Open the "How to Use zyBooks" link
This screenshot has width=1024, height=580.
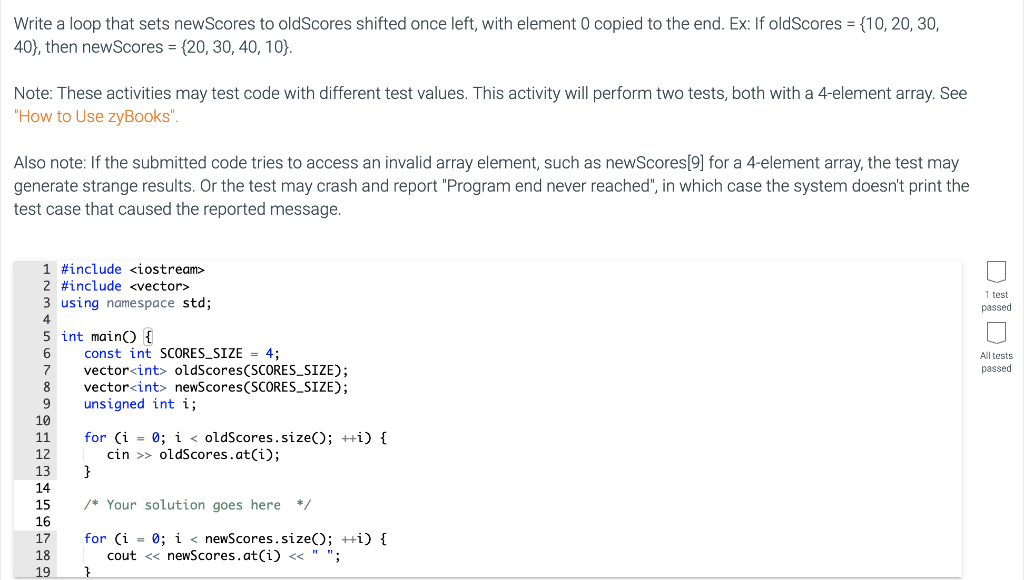tap(96, 116)
